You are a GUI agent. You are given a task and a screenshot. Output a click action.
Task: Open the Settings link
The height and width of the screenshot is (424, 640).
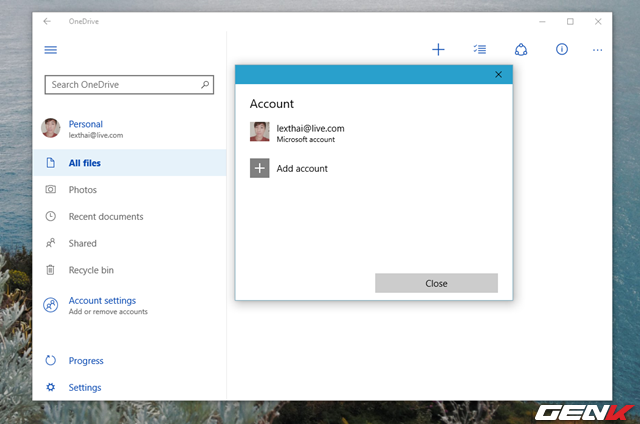pyautogui.click(x=84, y=387)
